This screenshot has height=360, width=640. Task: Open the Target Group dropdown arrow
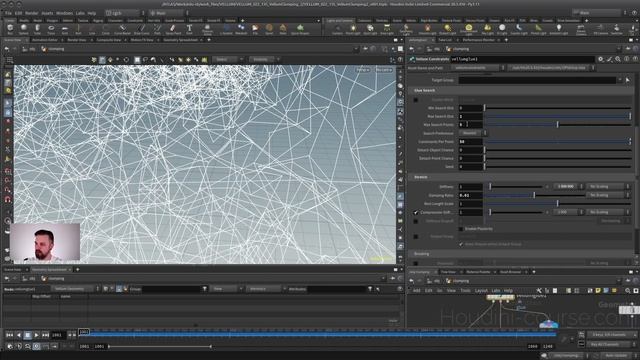(x=620, y=80)
